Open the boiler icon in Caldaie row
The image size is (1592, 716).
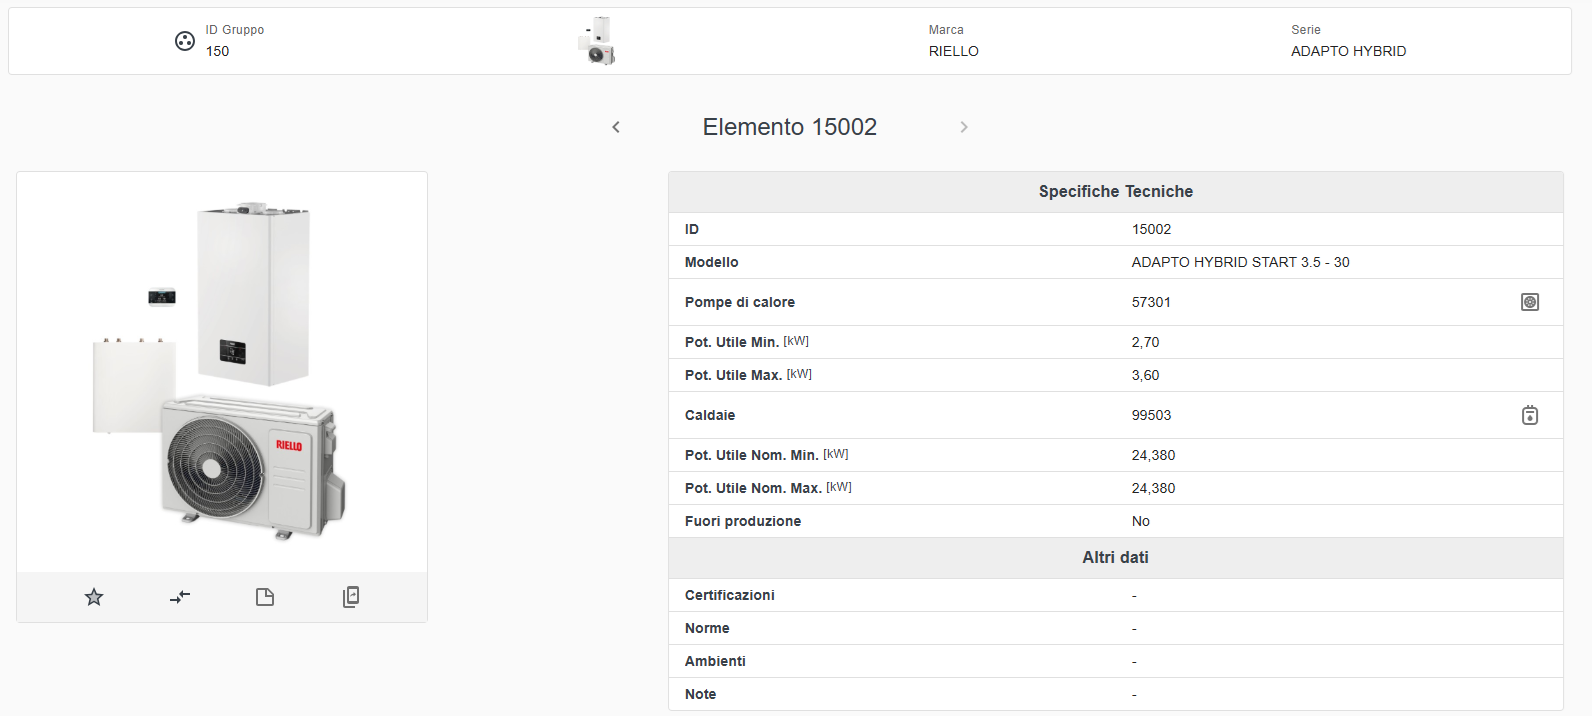click(x=1529, y=415)
